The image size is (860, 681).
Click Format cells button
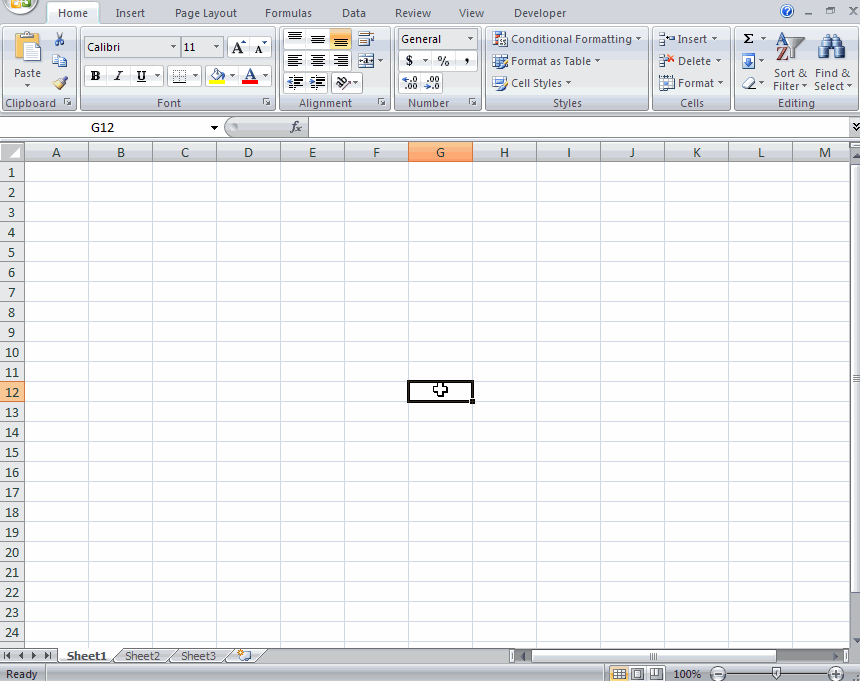(691, 83)
